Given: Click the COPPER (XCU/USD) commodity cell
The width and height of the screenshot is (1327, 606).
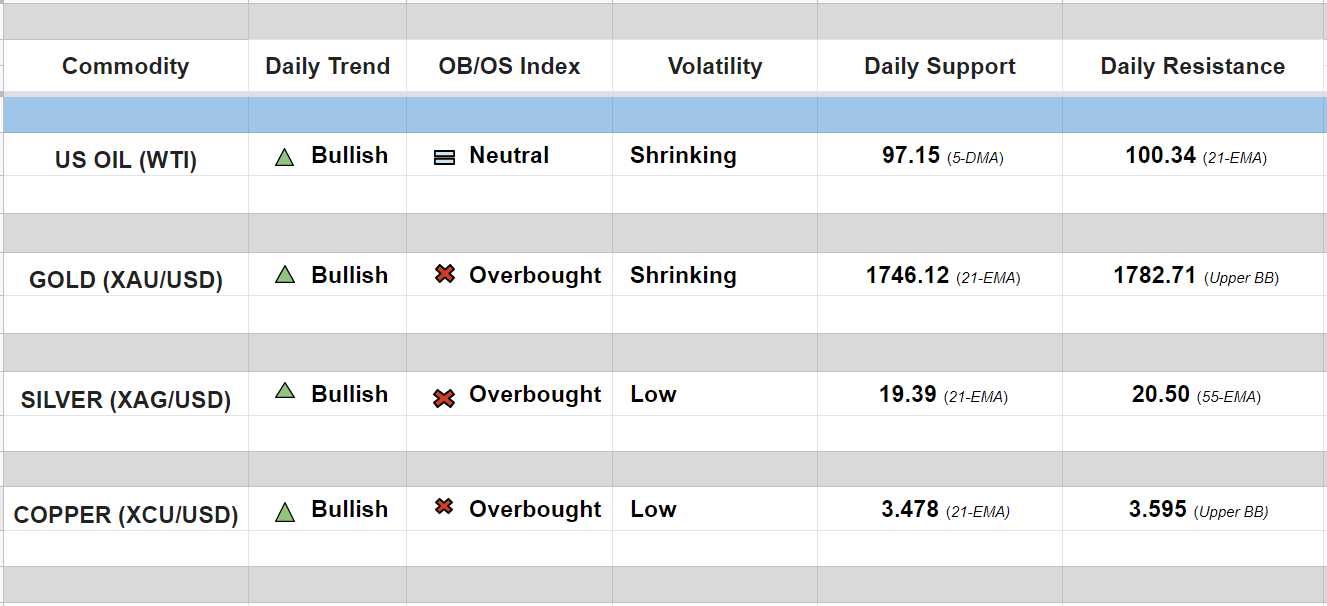Looking at the screenshot, I should pos(126,516).
